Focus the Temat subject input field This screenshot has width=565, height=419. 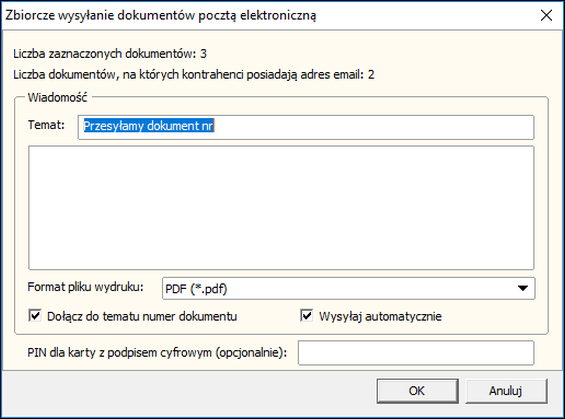pyautogui.click(x=306, y=127)
